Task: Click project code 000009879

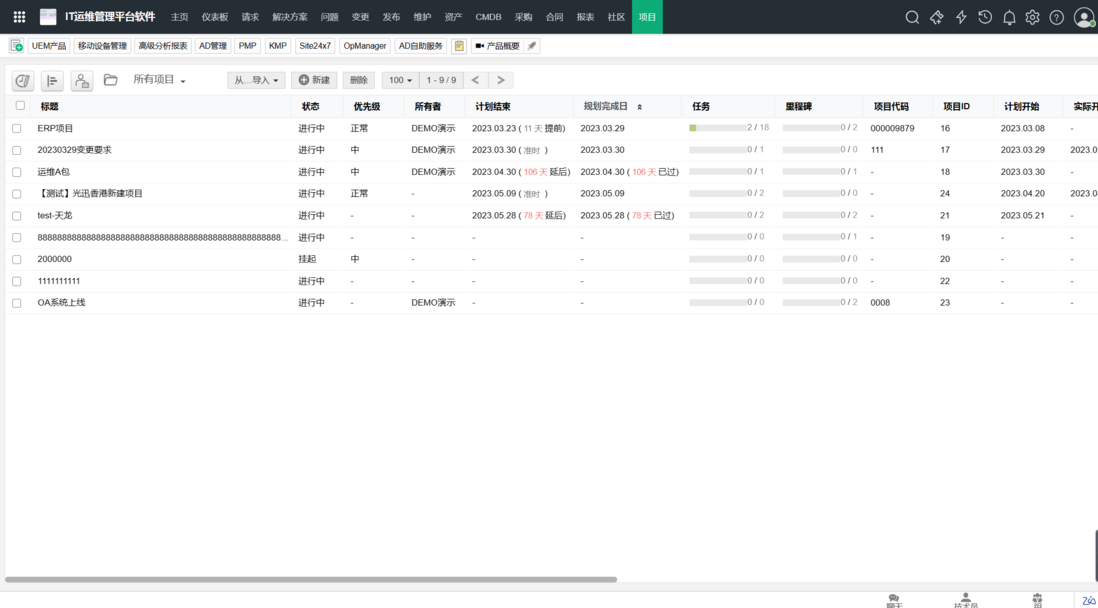Action: [892, 128]
